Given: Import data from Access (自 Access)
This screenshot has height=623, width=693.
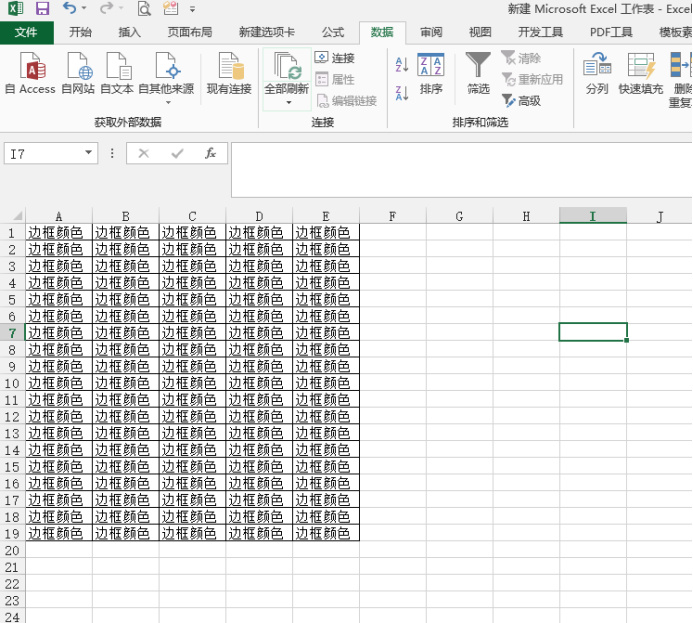Looking at the screenshot, I should tap(30, 73).
